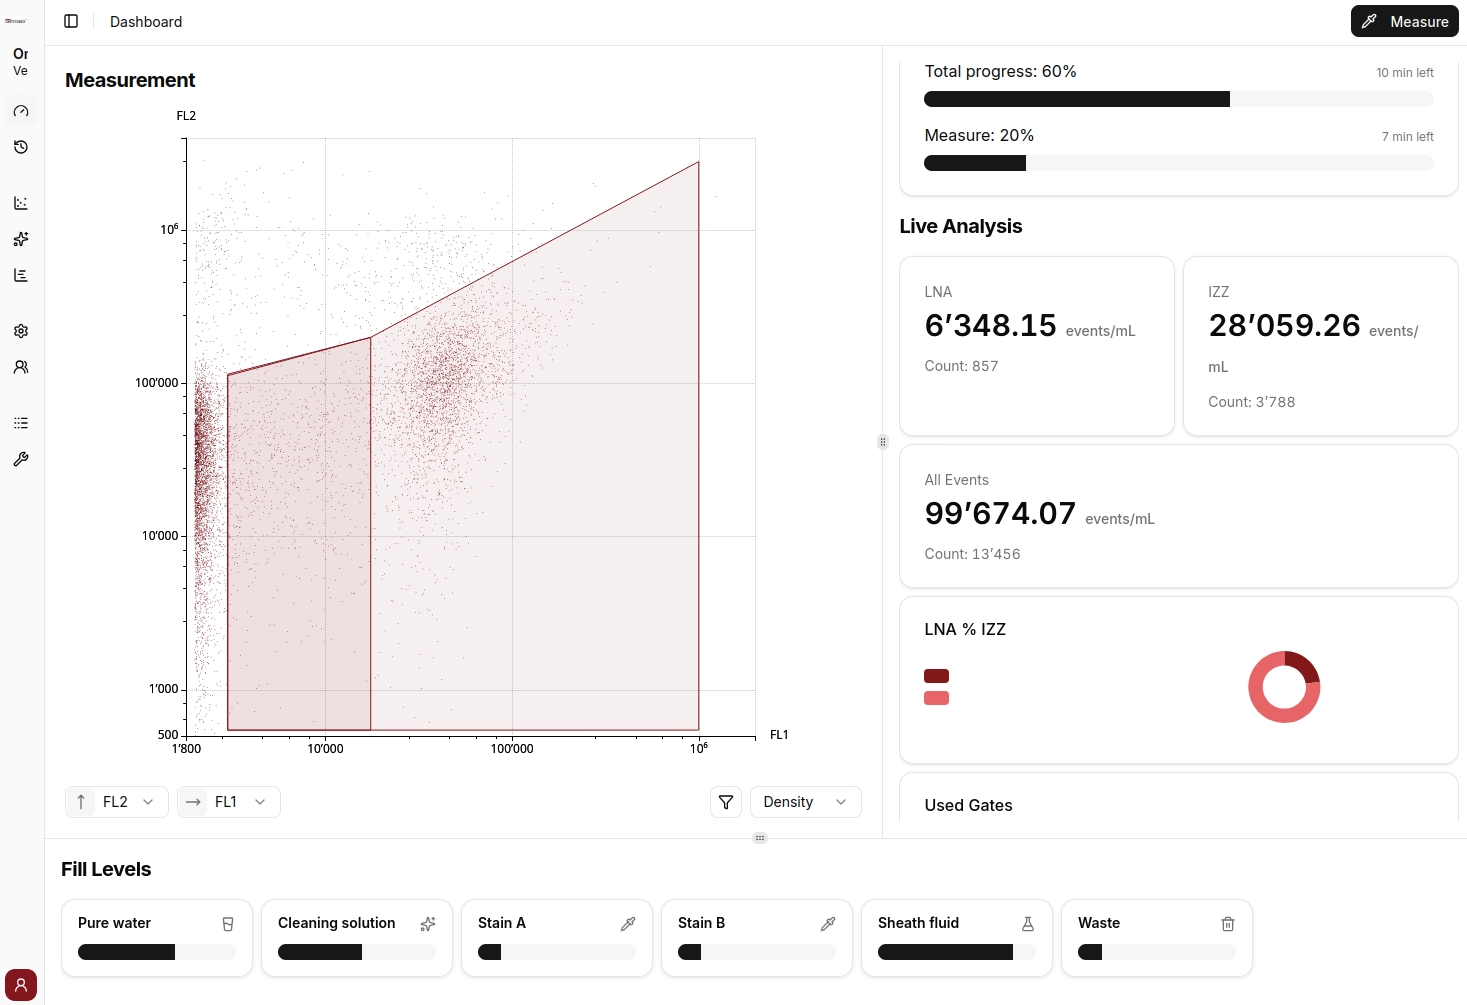Click the Dashboard breadcrumb label
Screen dimensions: 1467x1005
(146, 22)
